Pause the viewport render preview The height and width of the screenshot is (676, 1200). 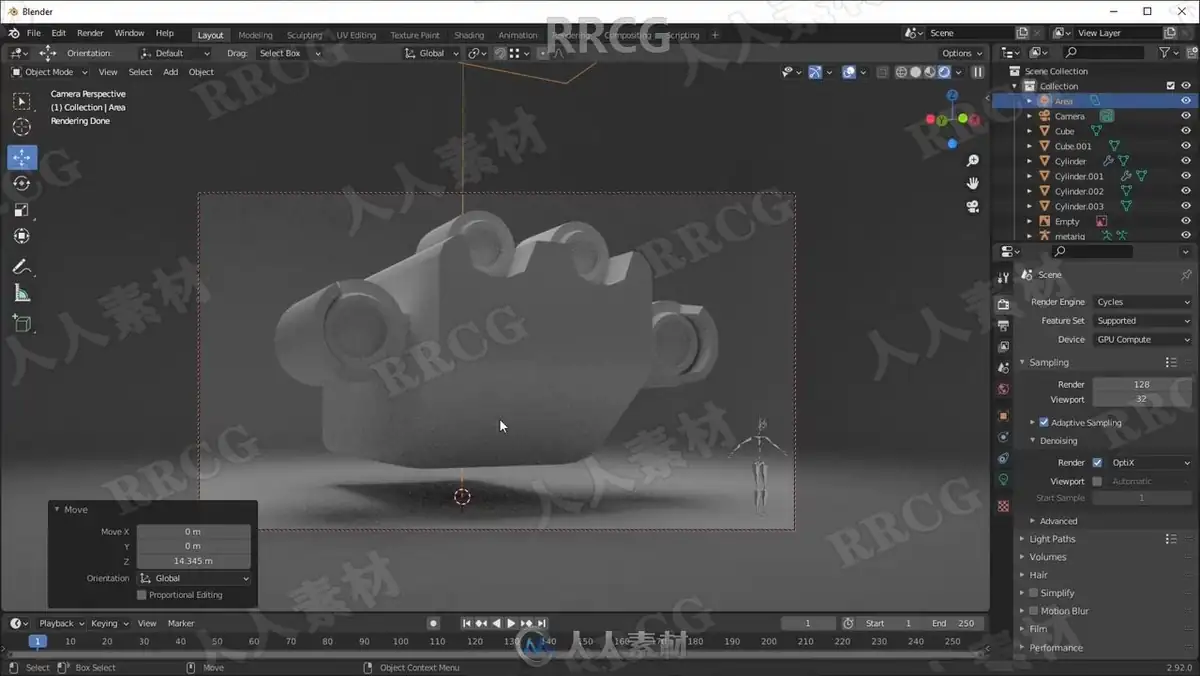pyautogui.click(x=978, y=72)
